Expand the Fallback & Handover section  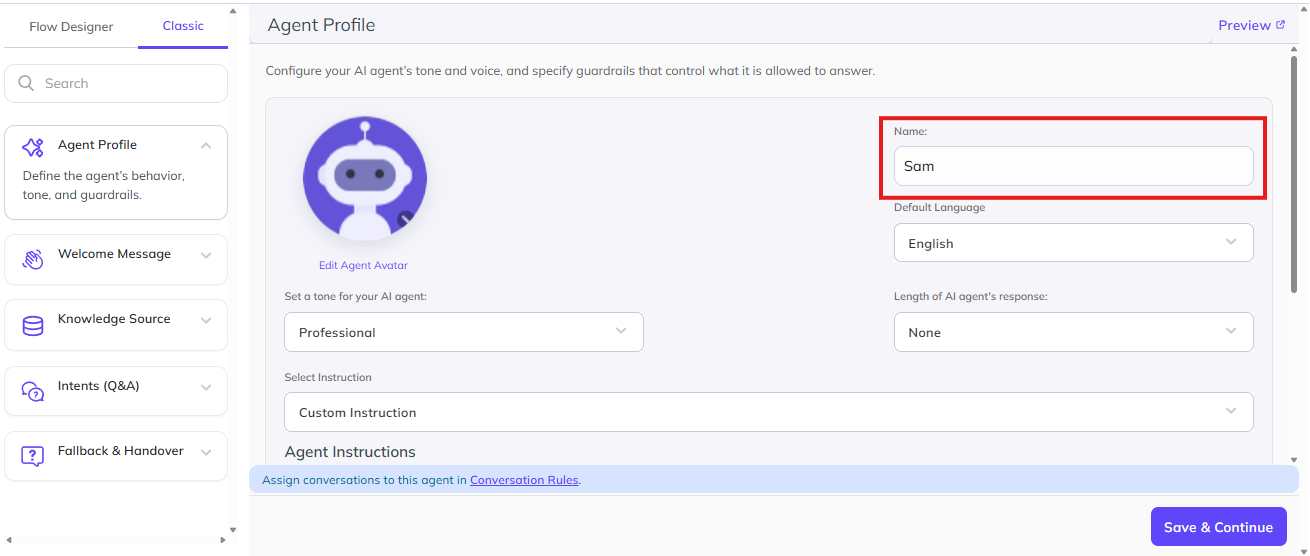pos(206,452)
